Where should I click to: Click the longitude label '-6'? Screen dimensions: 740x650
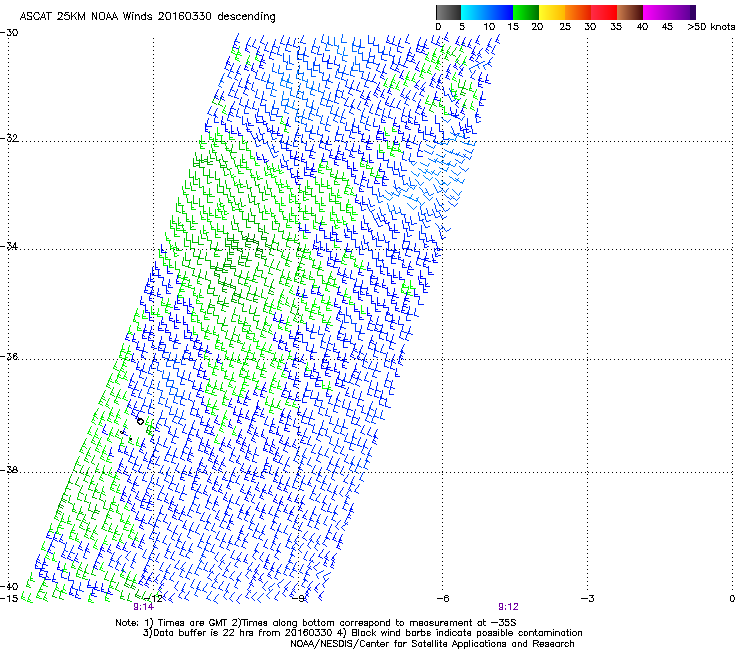tap(443, 599)
